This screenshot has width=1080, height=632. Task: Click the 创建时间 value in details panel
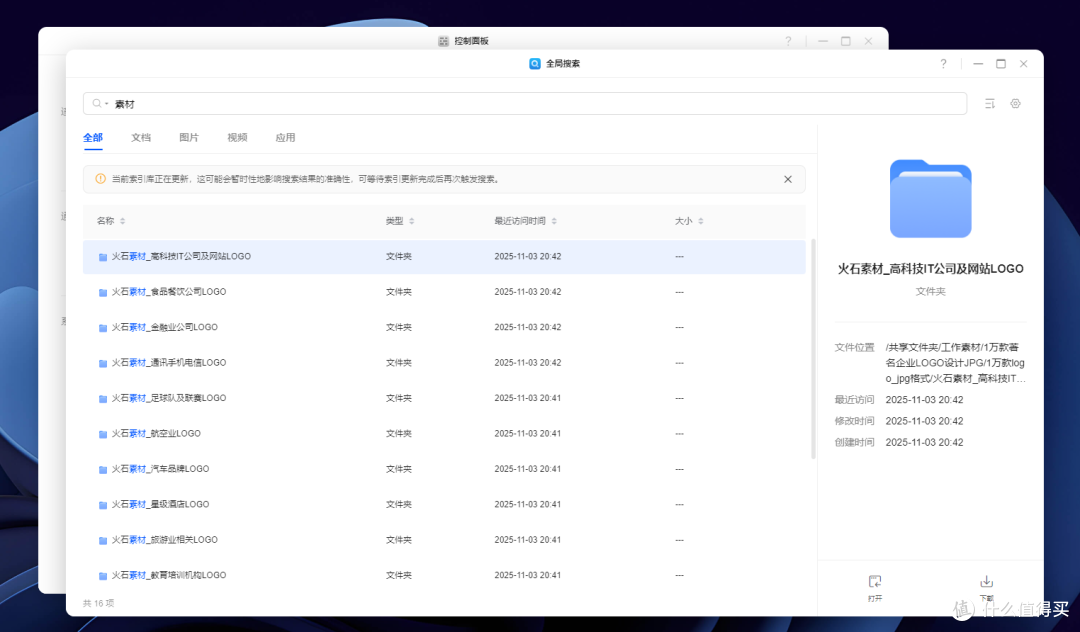(924, 443)
